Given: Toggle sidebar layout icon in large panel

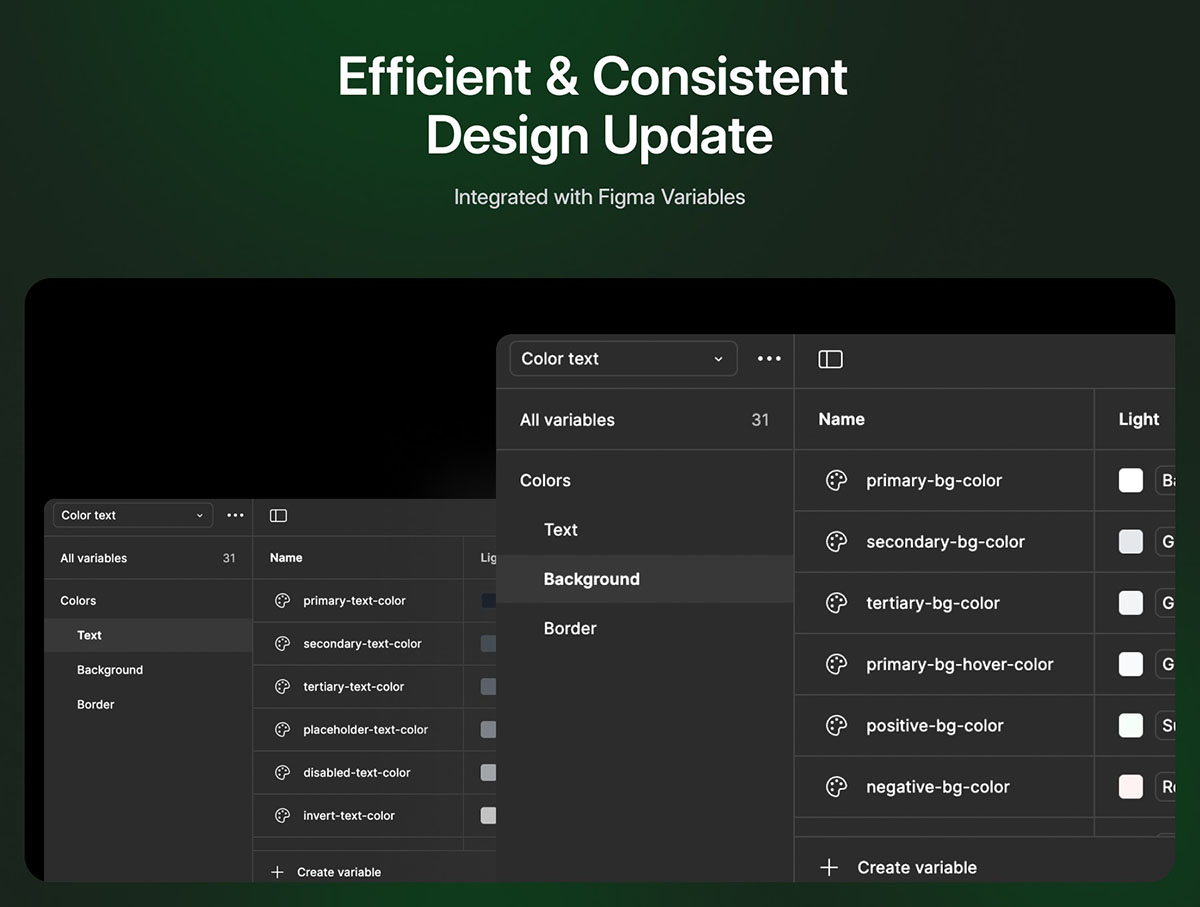Looking at the screenshot, I should tap(830, 359).
